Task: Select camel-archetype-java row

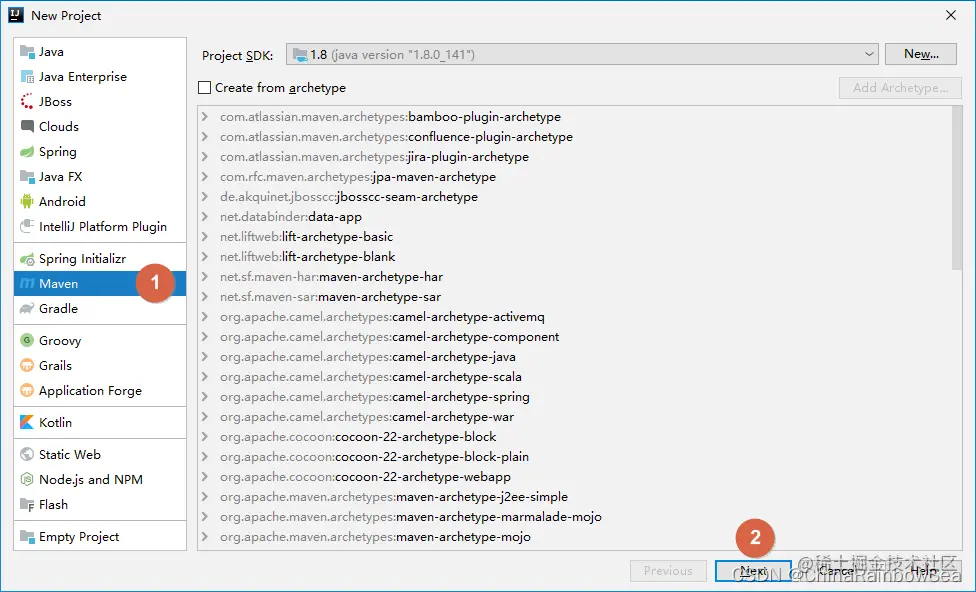Action: [575, 356]
